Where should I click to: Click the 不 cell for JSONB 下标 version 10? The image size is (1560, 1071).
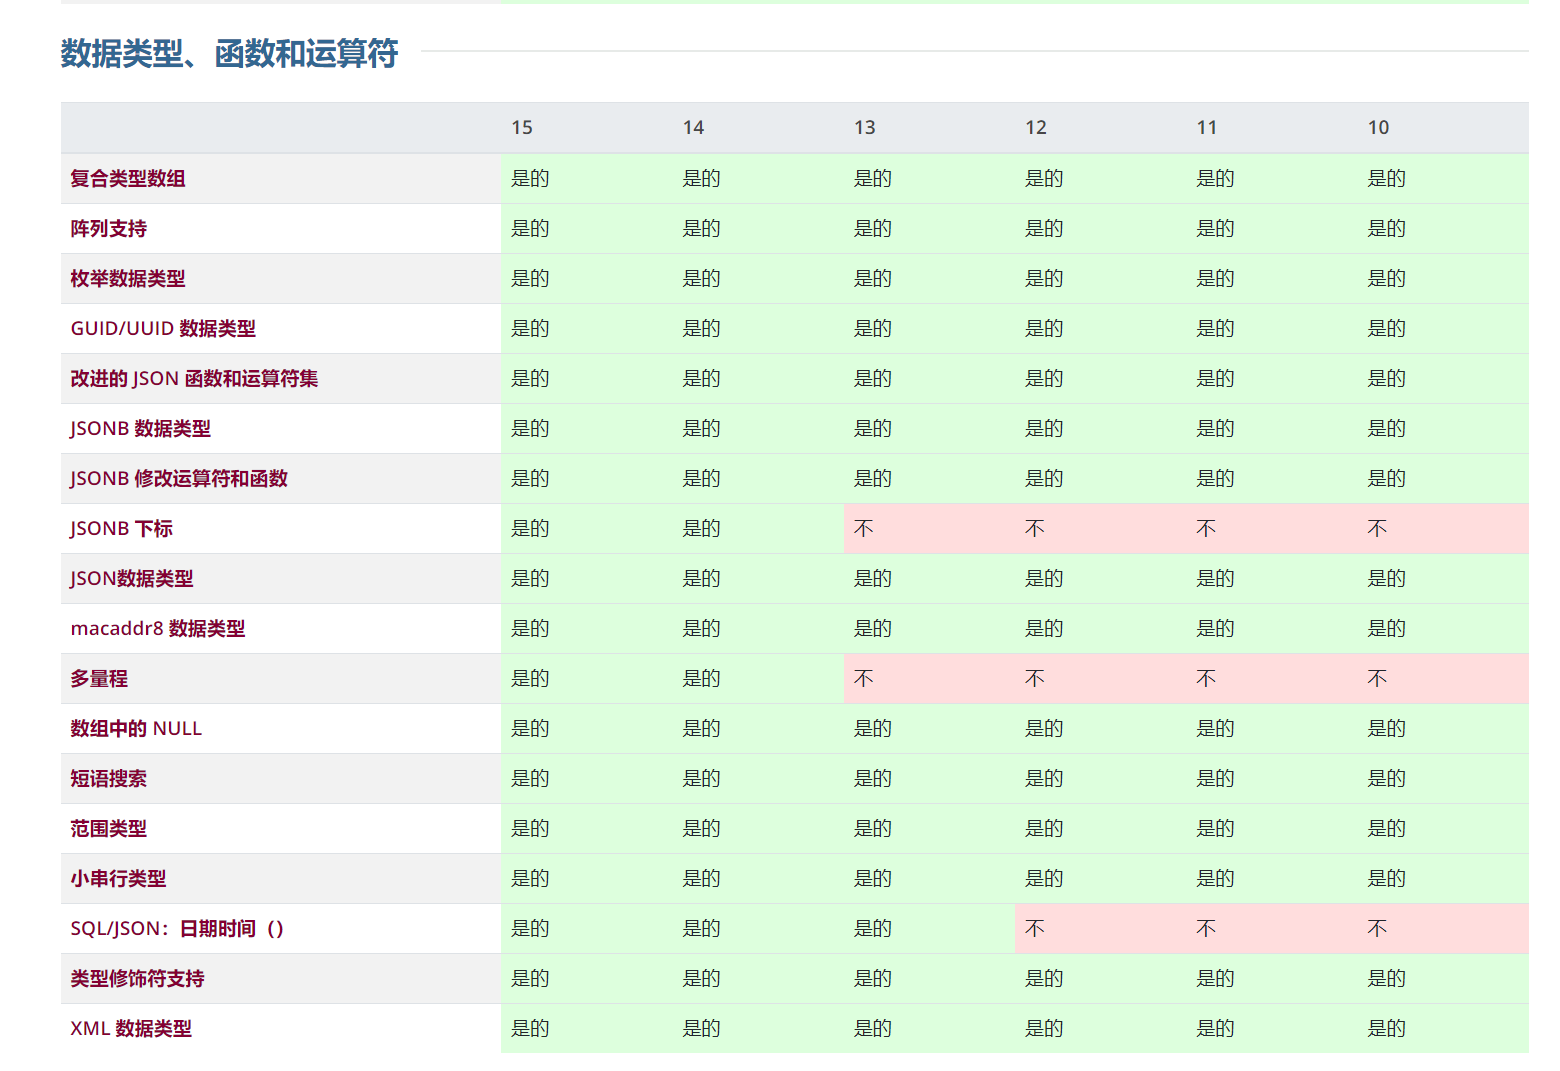[1443, 529]
